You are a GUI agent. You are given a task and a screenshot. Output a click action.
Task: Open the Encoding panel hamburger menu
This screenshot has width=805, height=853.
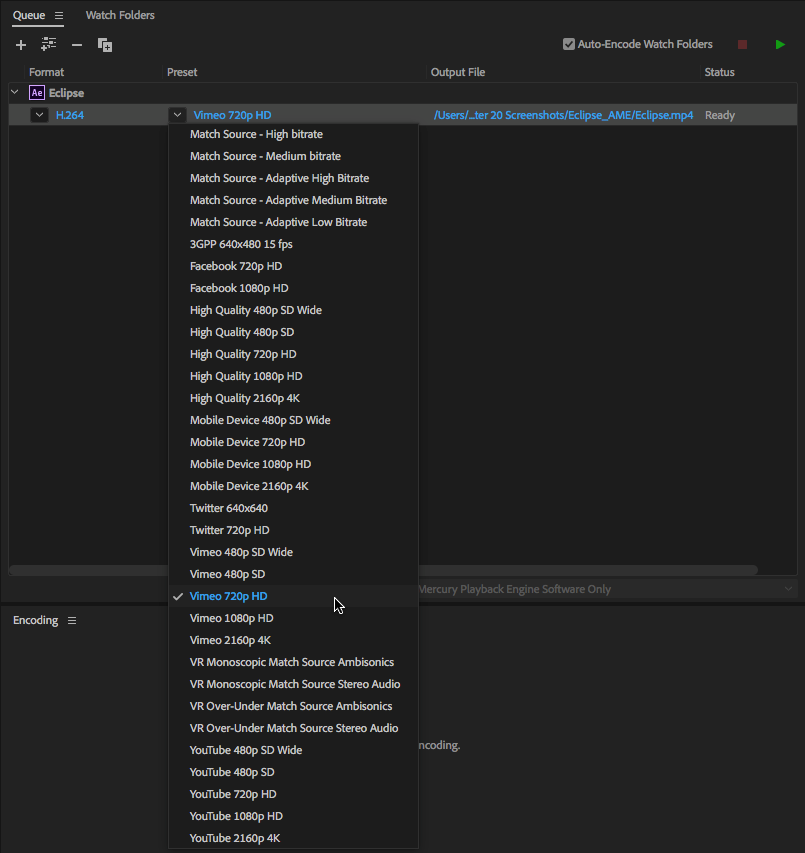click(x=72, y=621)
